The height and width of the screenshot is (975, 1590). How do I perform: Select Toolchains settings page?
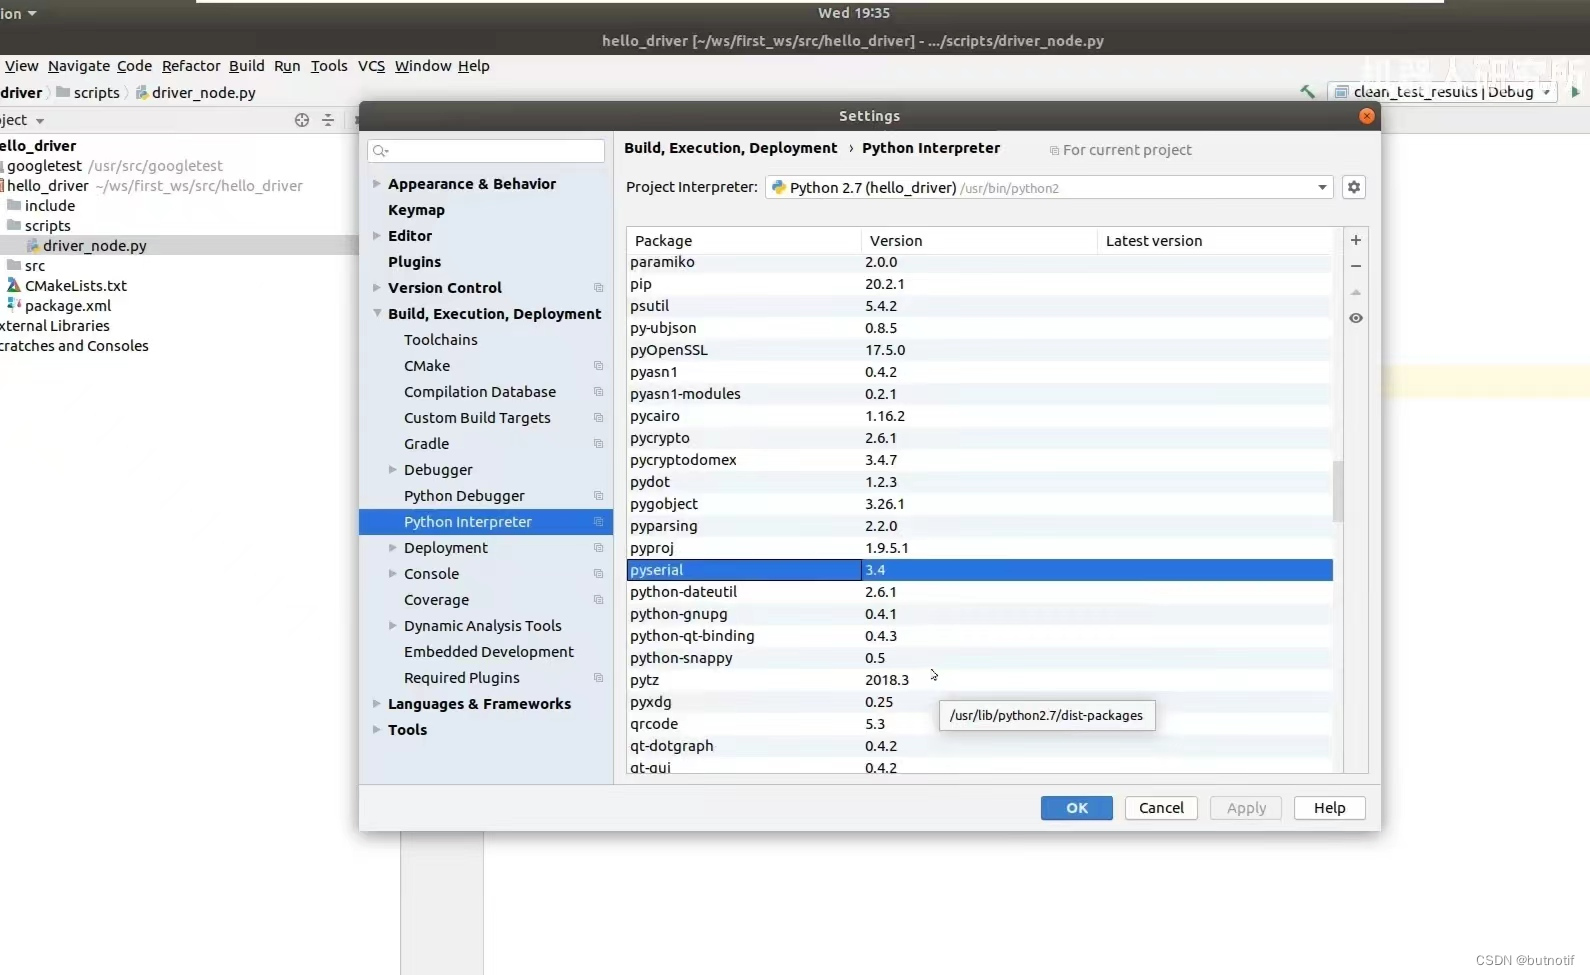[x=441, y=340]
